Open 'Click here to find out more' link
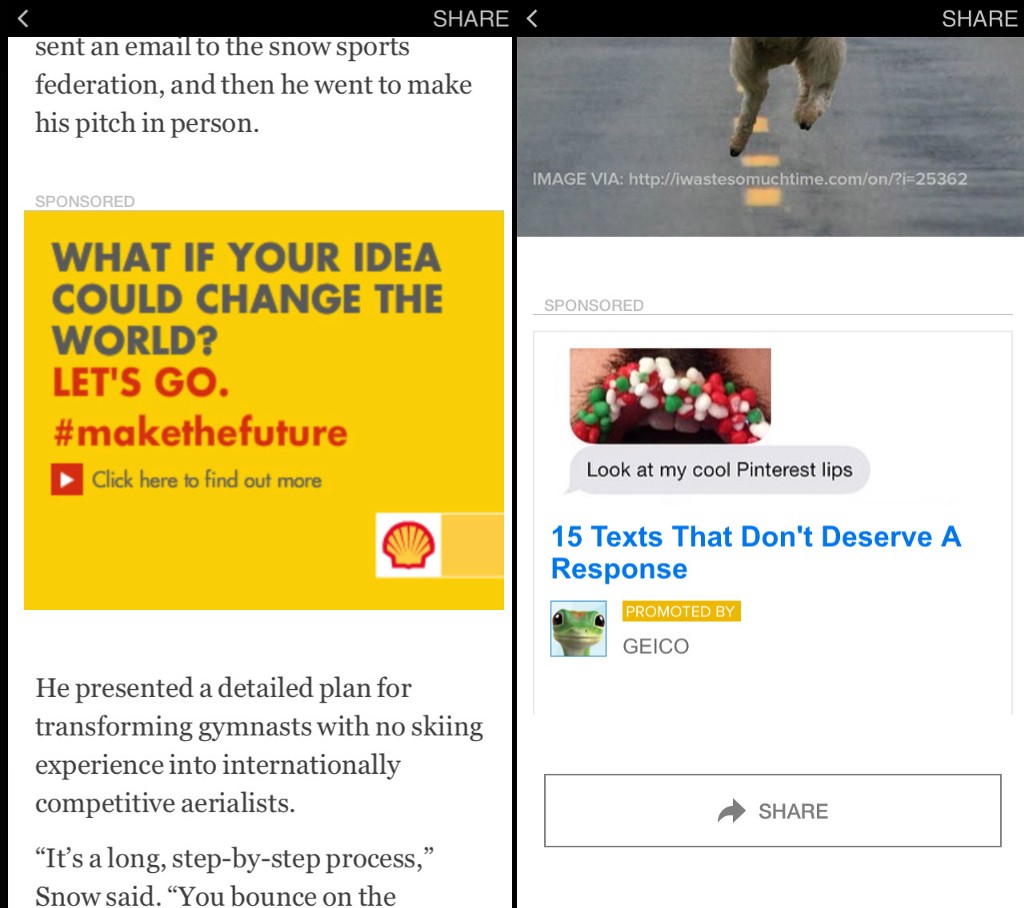This screenshot has width=1024, height=908. (206, 479)
